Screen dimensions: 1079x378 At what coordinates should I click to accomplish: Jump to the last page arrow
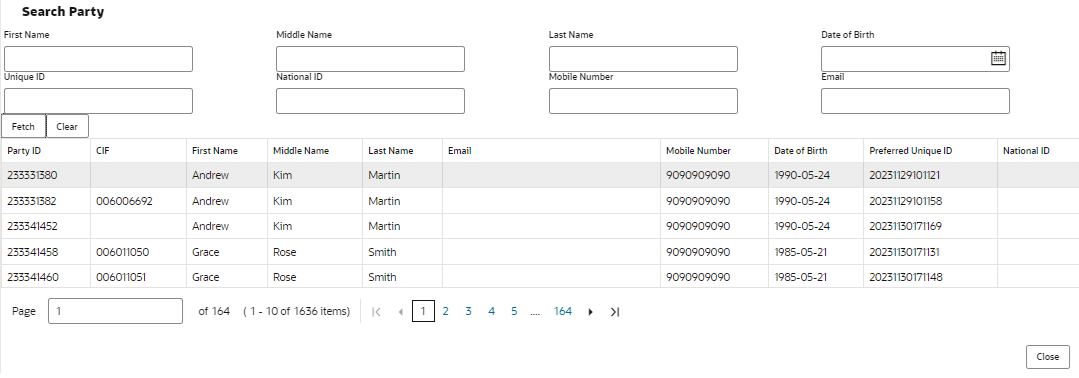pos(615,312)
